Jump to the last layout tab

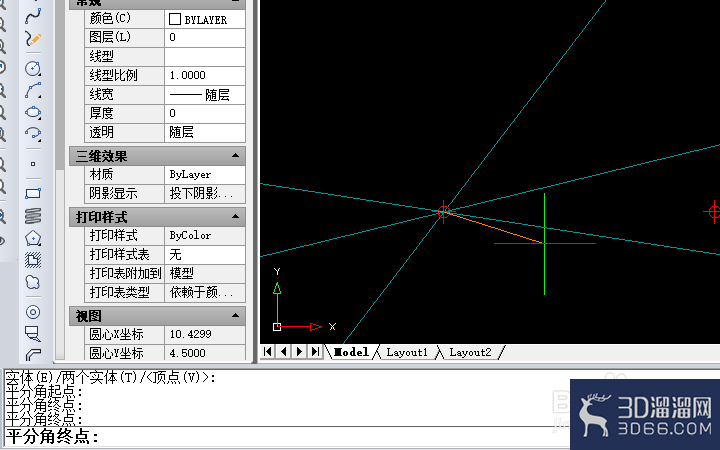pyautogui.click(x=315, y=352)
